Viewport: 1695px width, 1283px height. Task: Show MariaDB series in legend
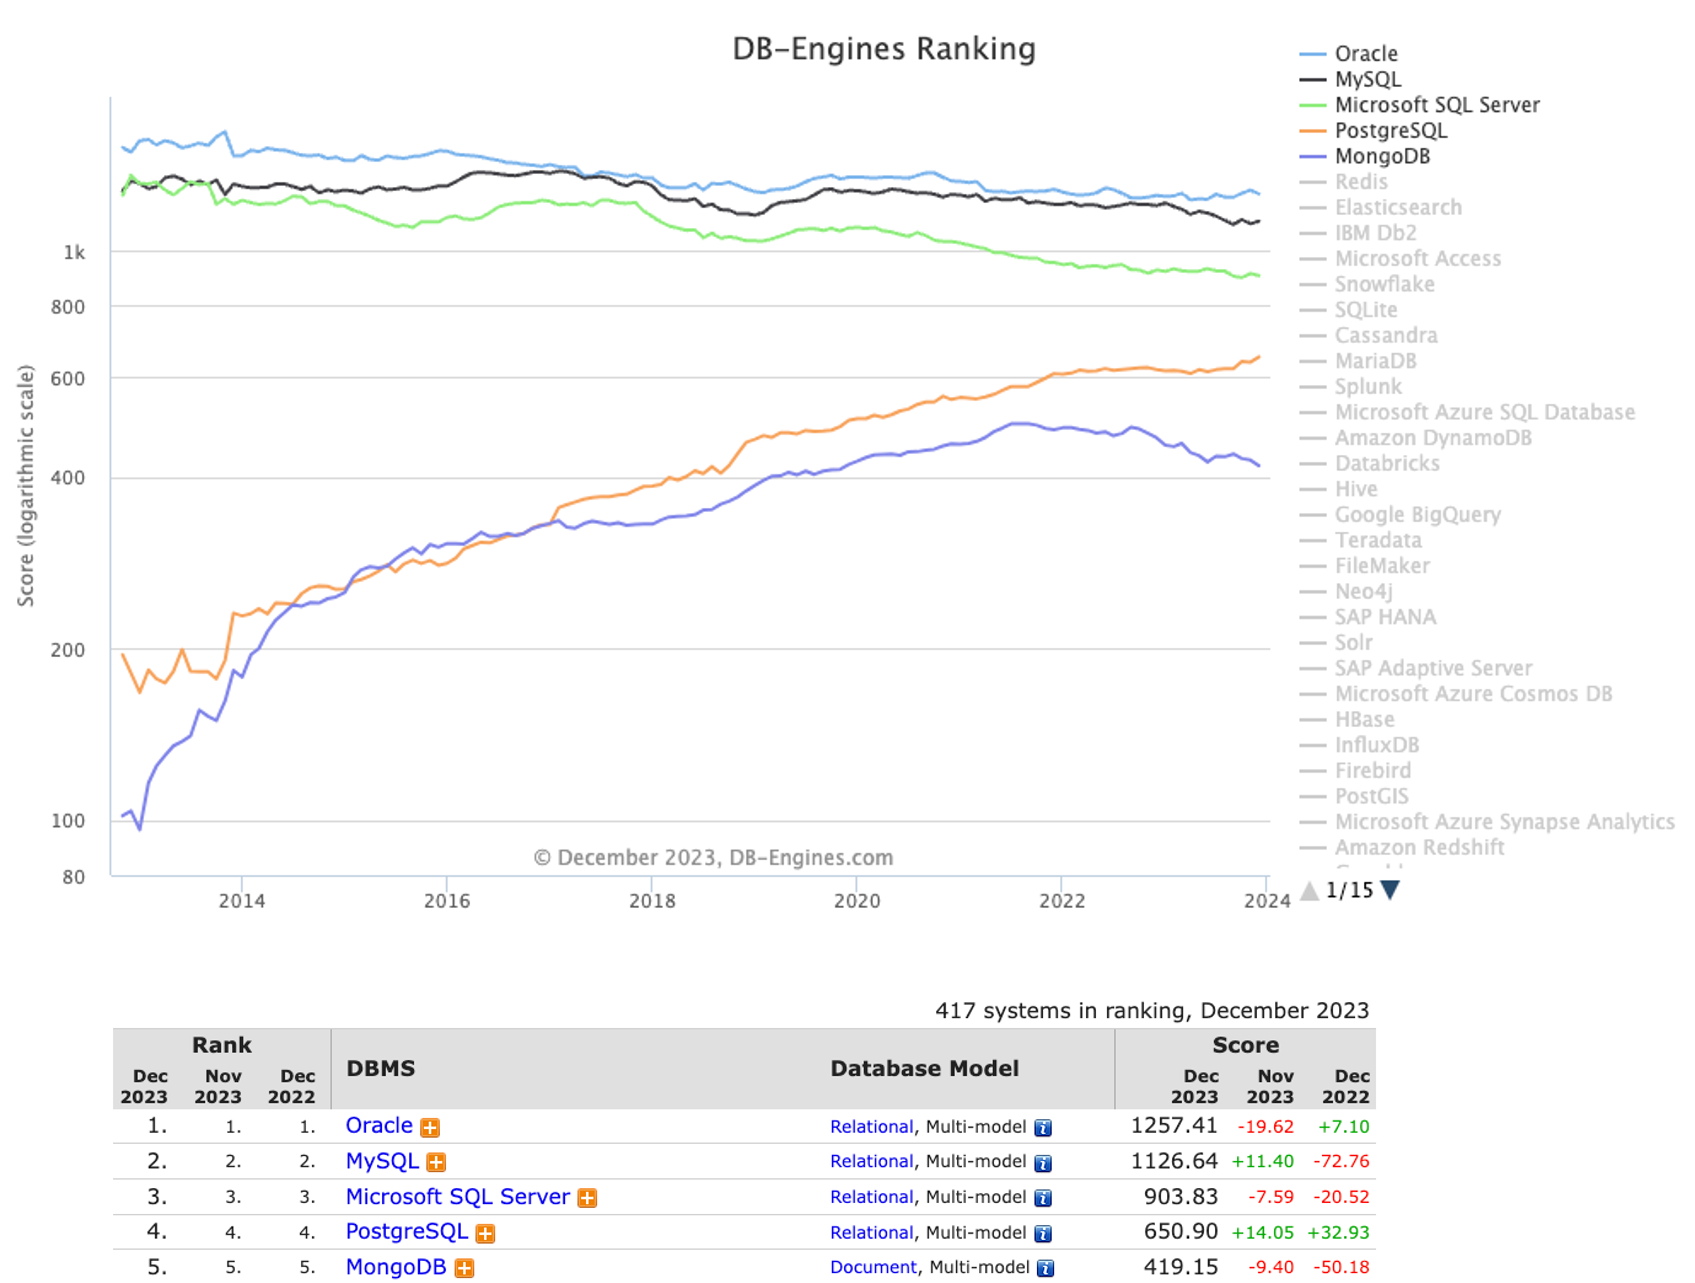(1358, 361)
